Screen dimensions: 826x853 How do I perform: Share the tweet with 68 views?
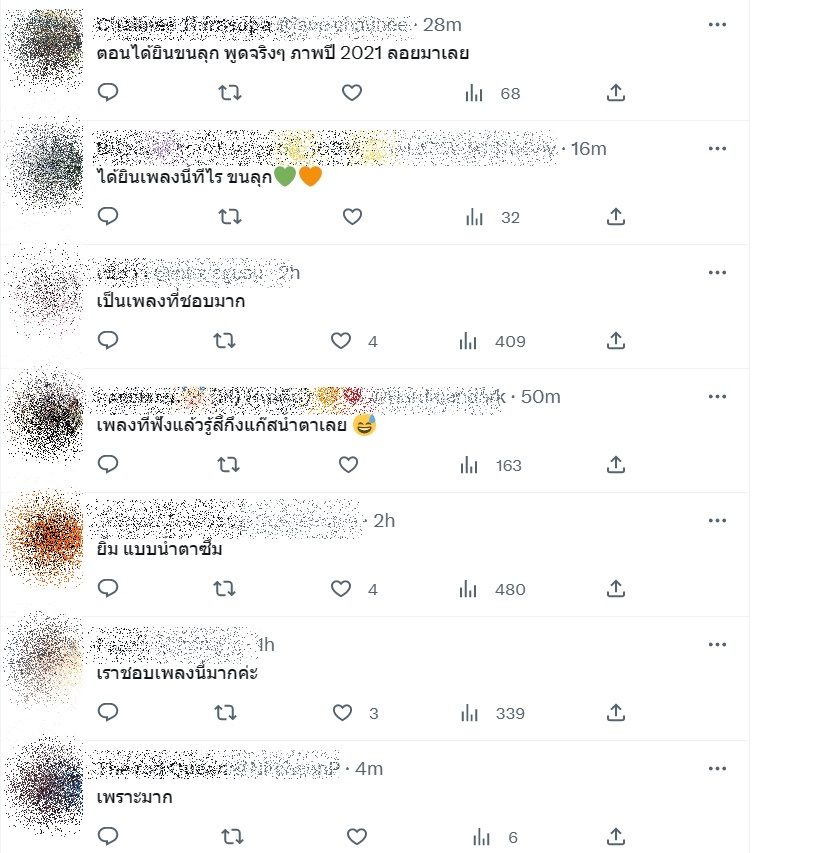tap(615, 92)
